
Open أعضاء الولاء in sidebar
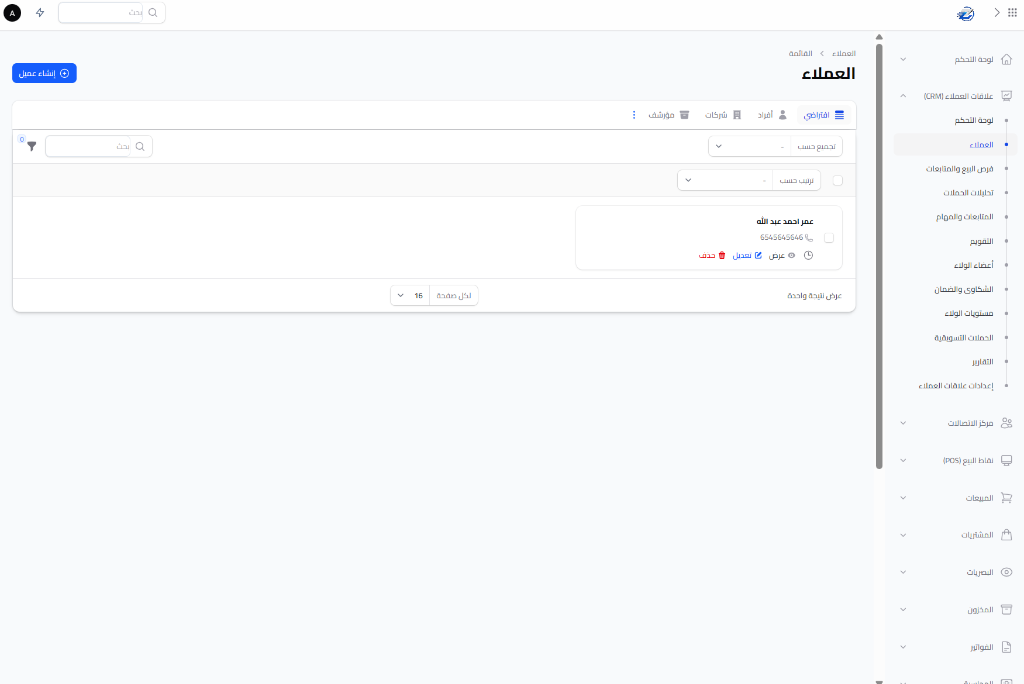[974, 265]
